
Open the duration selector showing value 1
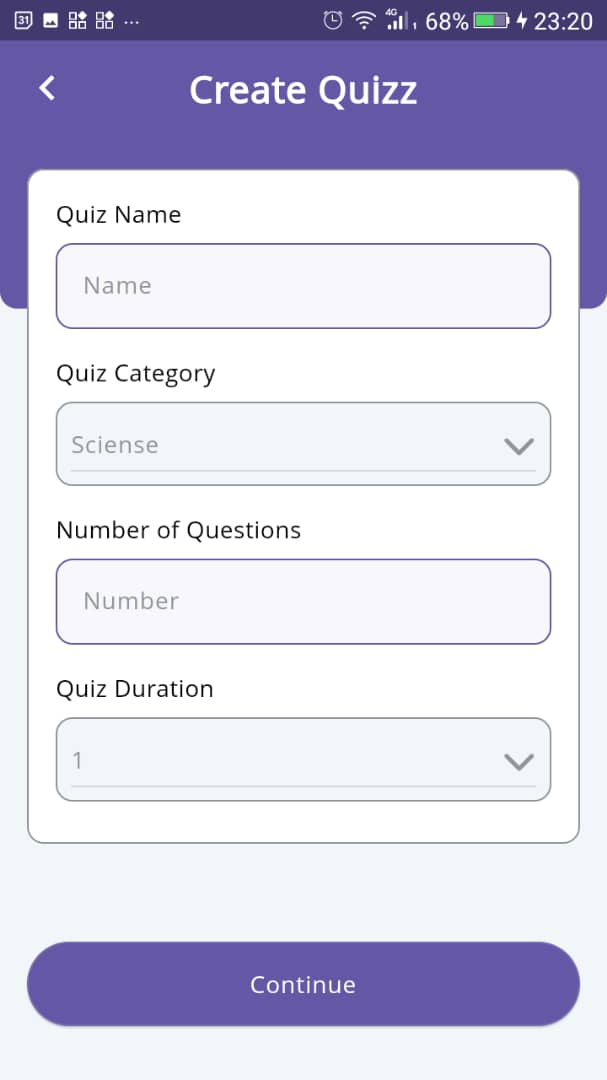(x=303, y=760)
